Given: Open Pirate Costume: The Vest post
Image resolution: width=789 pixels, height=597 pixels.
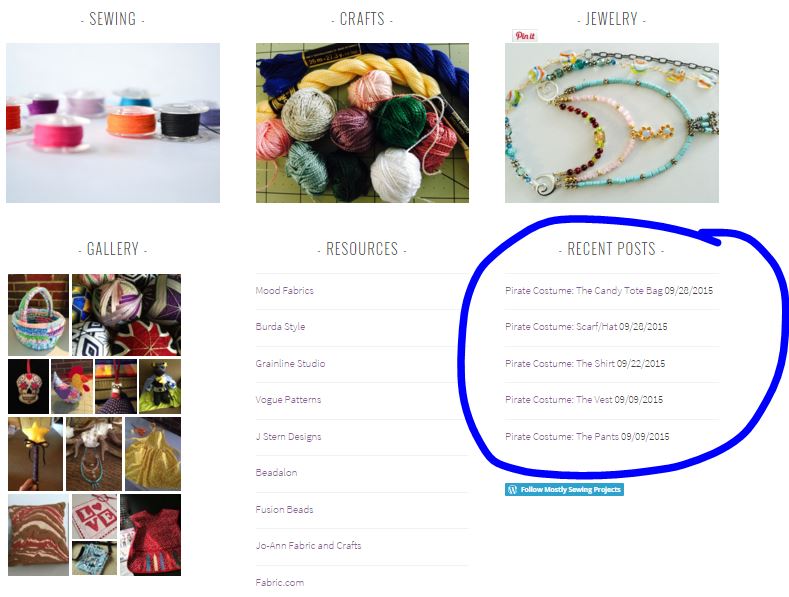Looking at the screenshot, I should (x=559, y=400).
